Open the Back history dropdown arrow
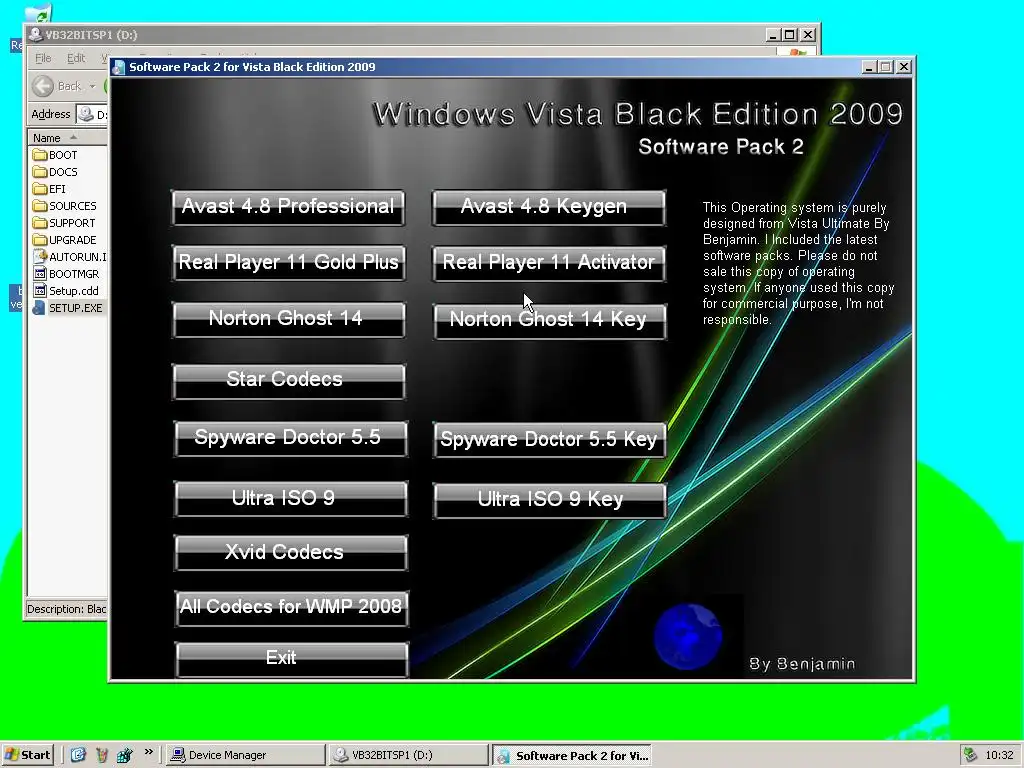 92,86
